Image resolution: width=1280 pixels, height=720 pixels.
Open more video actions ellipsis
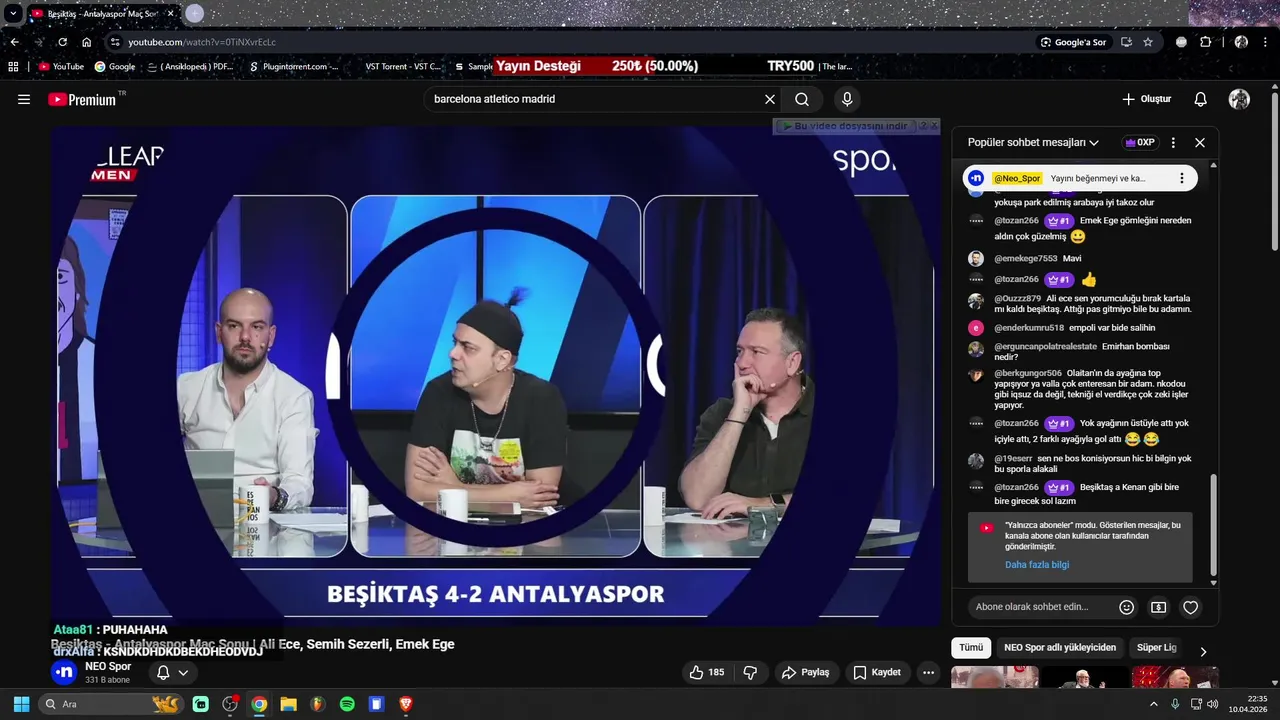pos(928,672)
